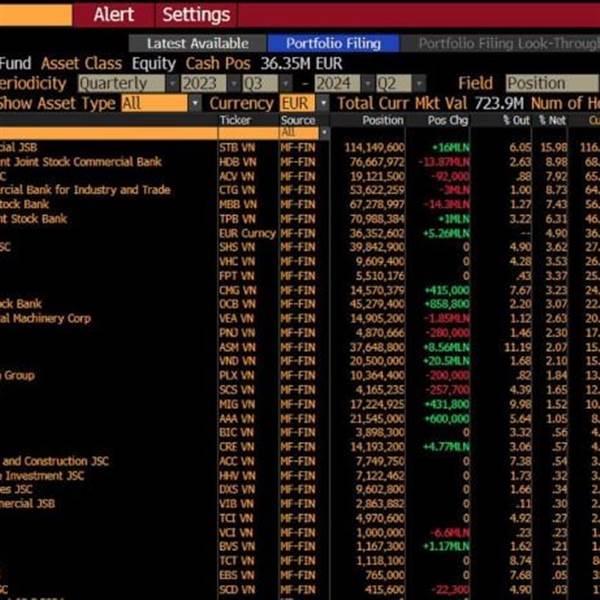Click position change +16MLN
Viewport: 600px width, 600px height.
(x=450, y=148)
